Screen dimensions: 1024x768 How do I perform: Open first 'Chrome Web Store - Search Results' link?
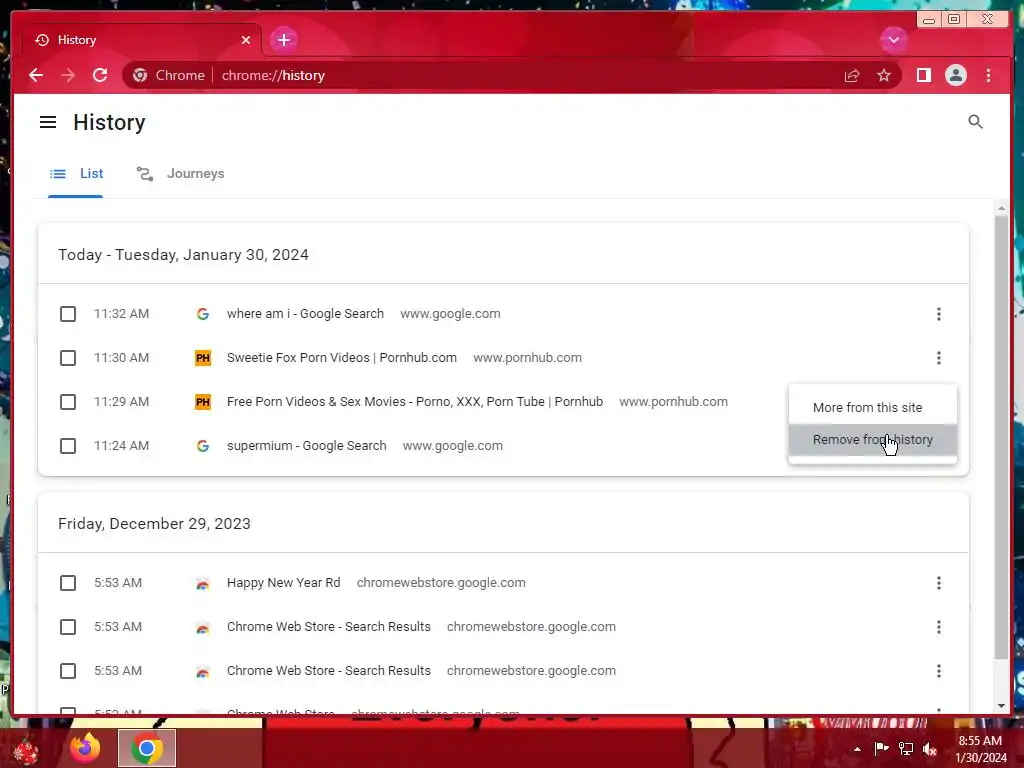(328, 626)
